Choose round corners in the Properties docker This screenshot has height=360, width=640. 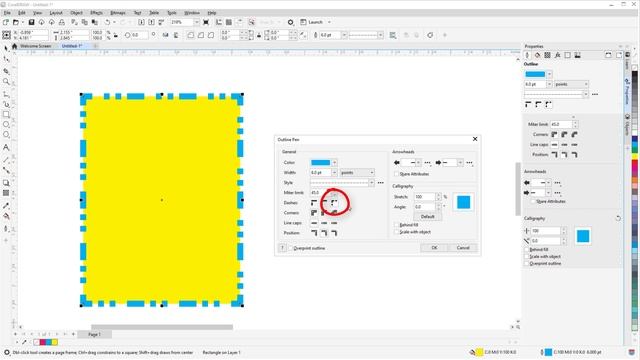pos(564,134)
